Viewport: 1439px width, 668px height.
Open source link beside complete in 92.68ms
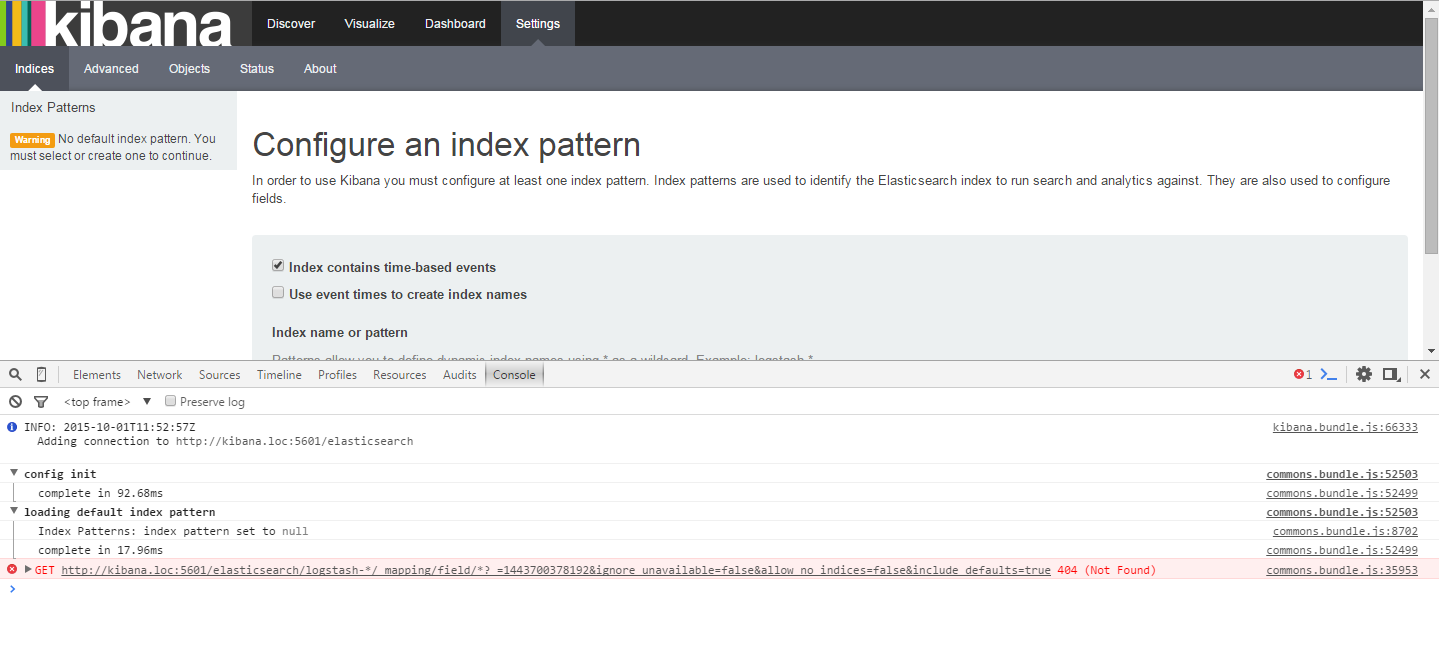tap(1342, 493)
